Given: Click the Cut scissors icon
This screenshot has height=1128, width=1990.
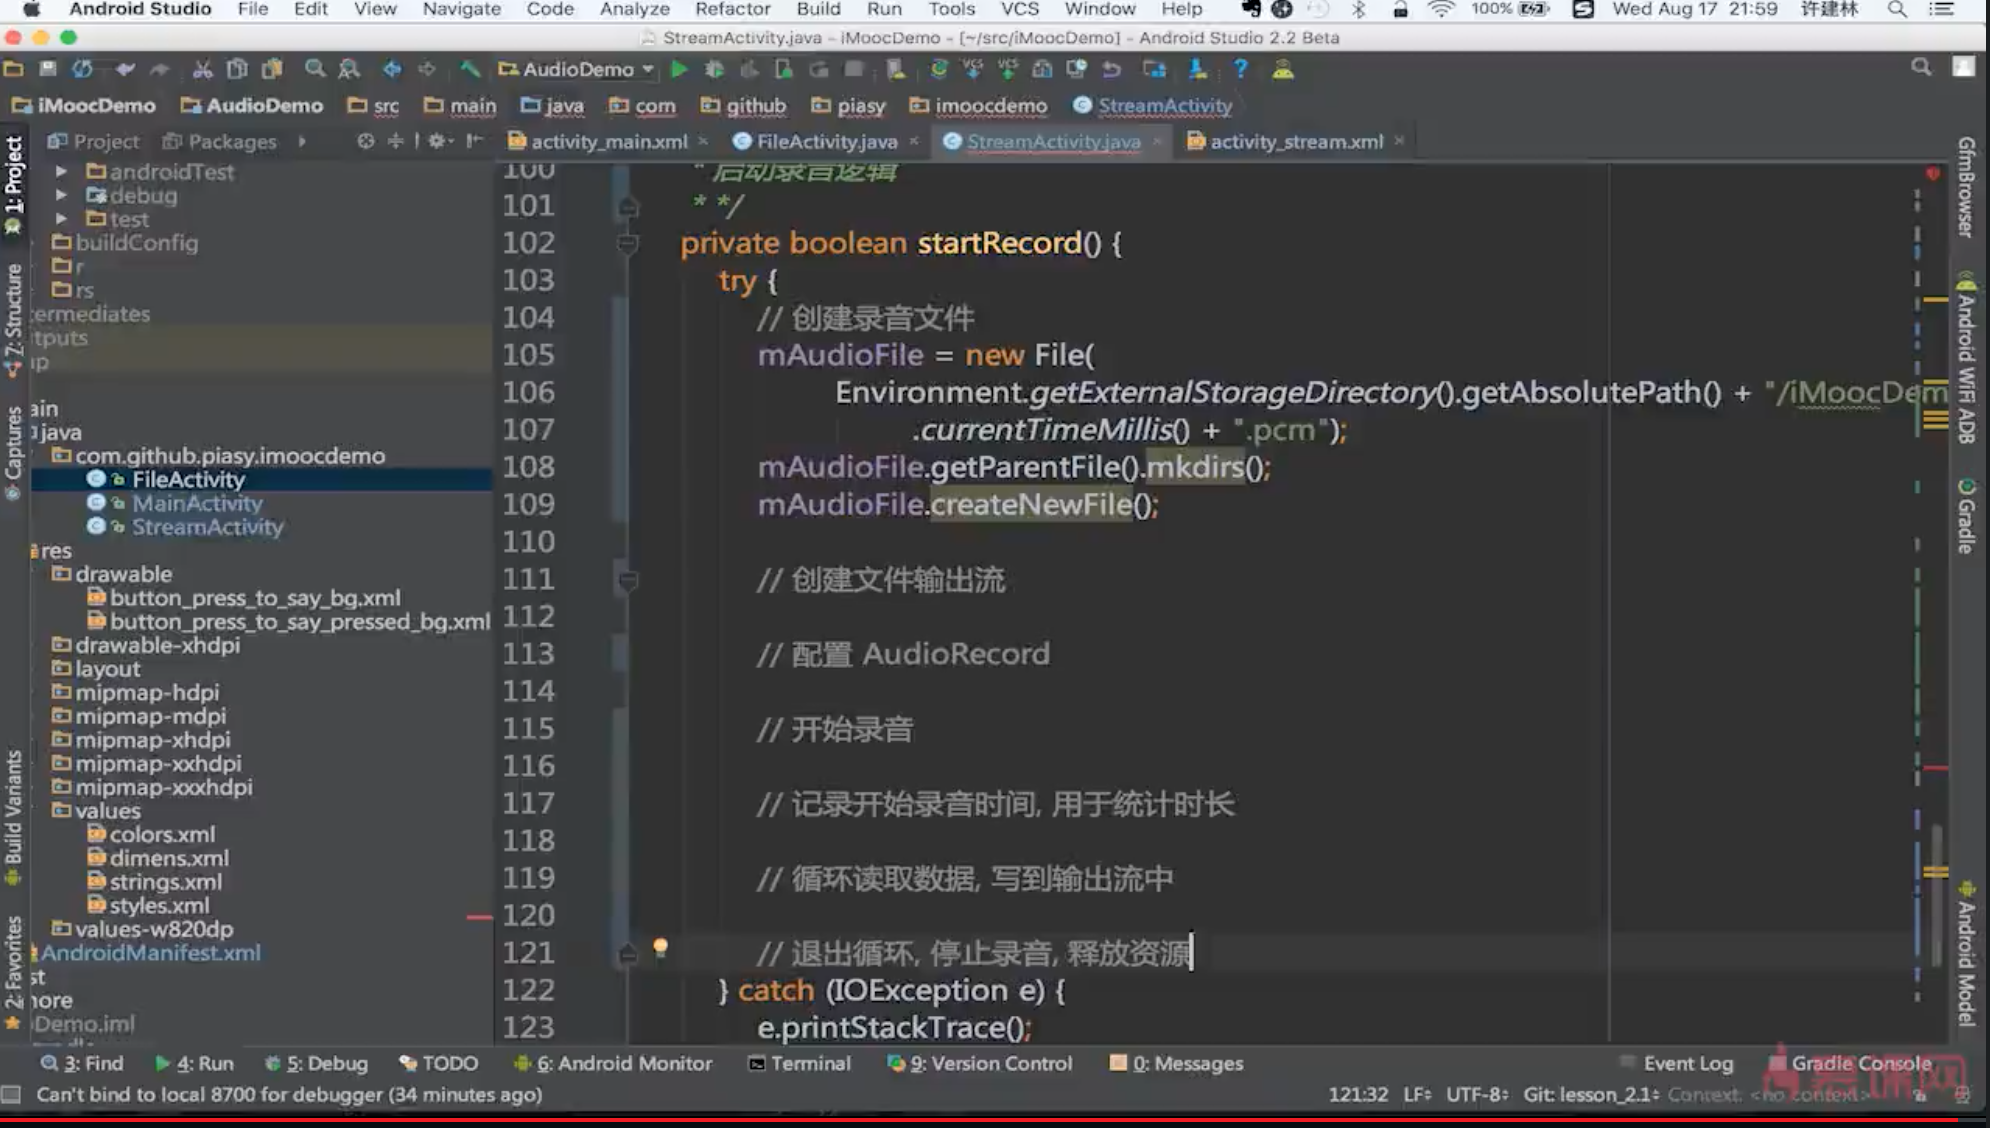Looking at the screenshot, I should point(202,69).
